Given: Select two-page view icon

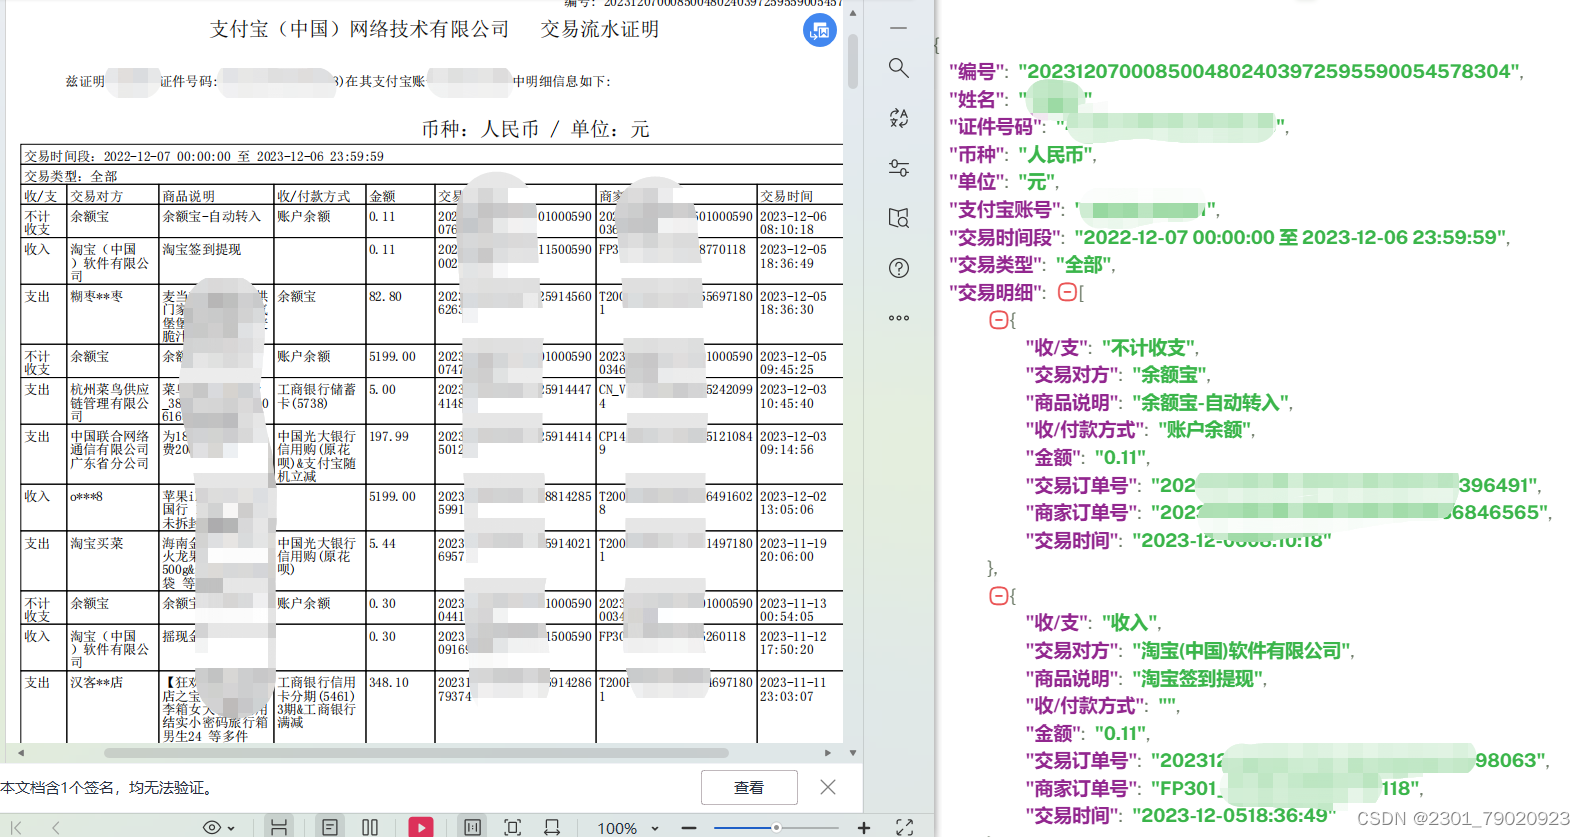Looking at the screenshot, I should point(370,827).
